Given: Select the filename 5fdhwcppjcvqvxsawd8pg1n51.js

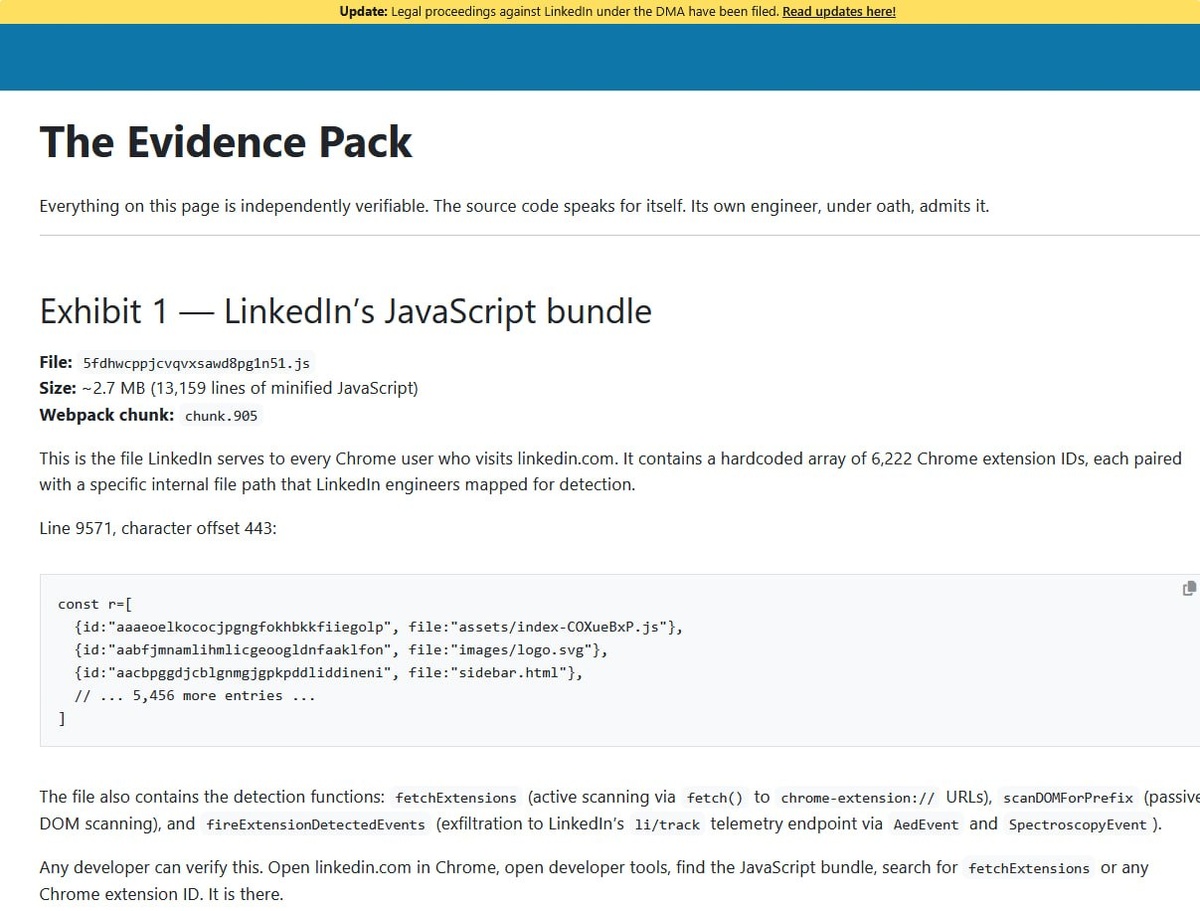Looking at the screenshot, I should point(196,363).
